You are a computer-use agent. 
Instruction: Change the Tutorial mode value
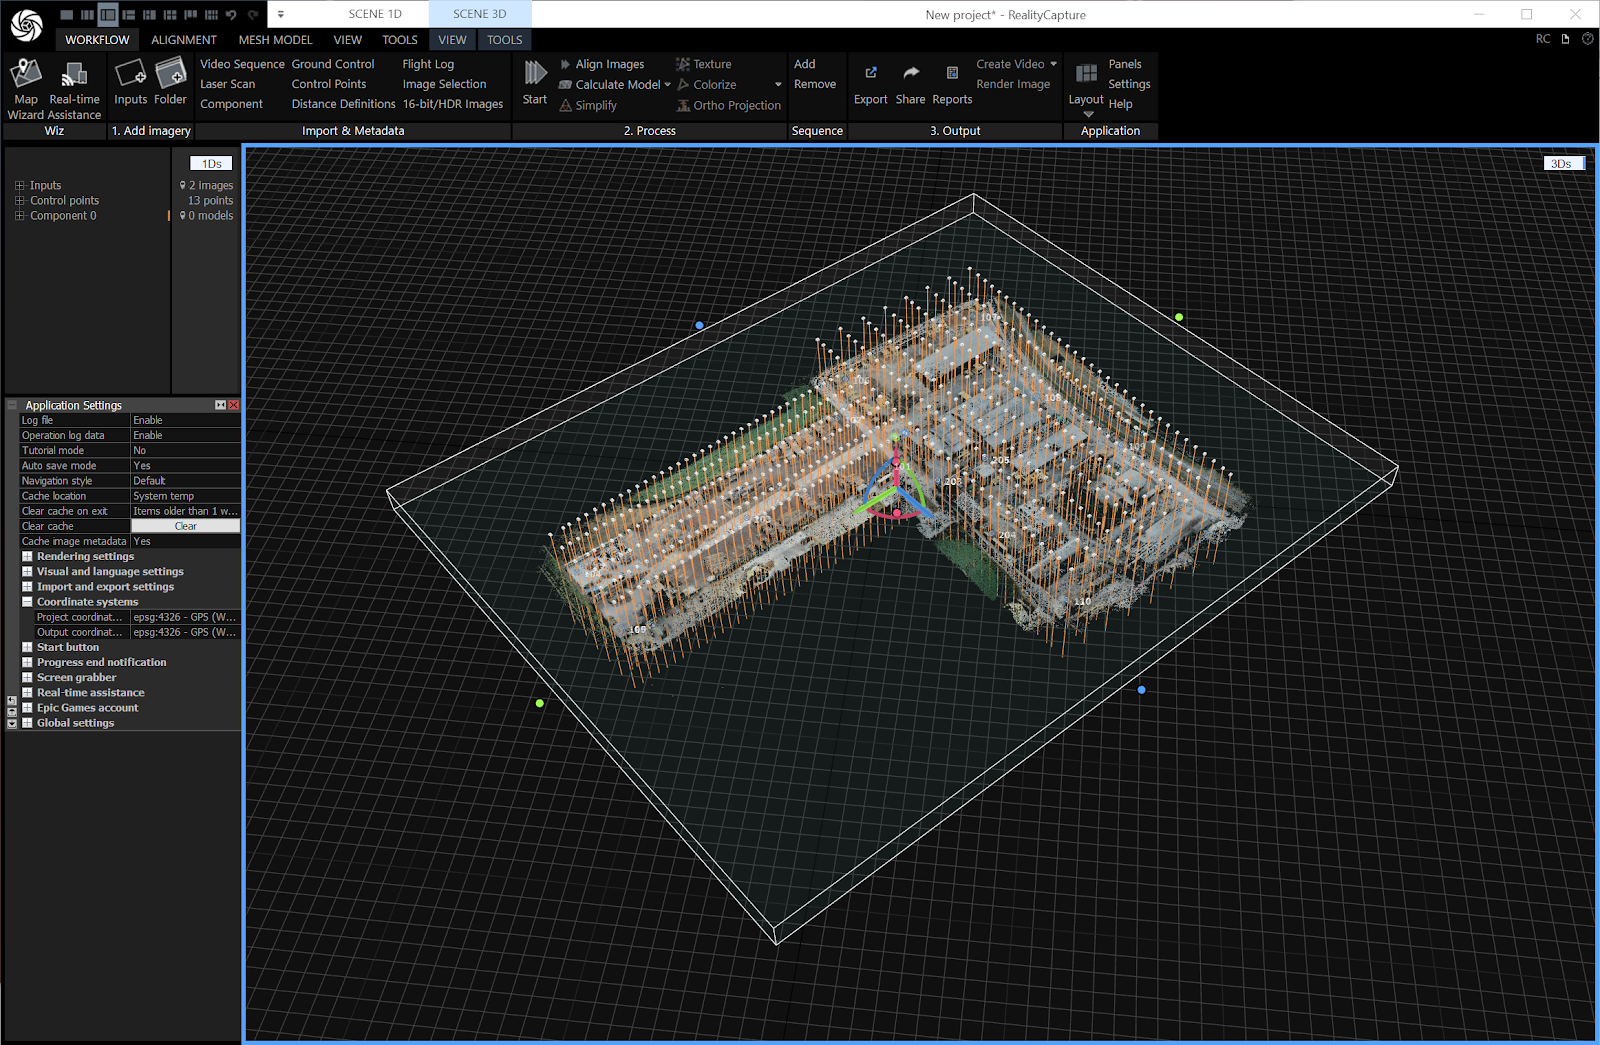click(x=185, y=450)
